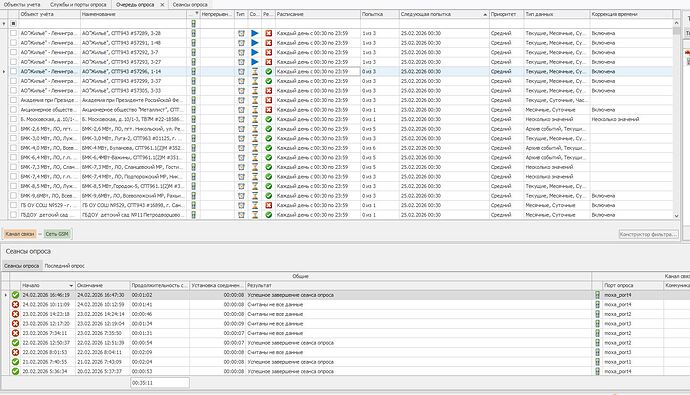
Task: Open the filter dropdown in the narrow device column header
Action: click(196, 14)
